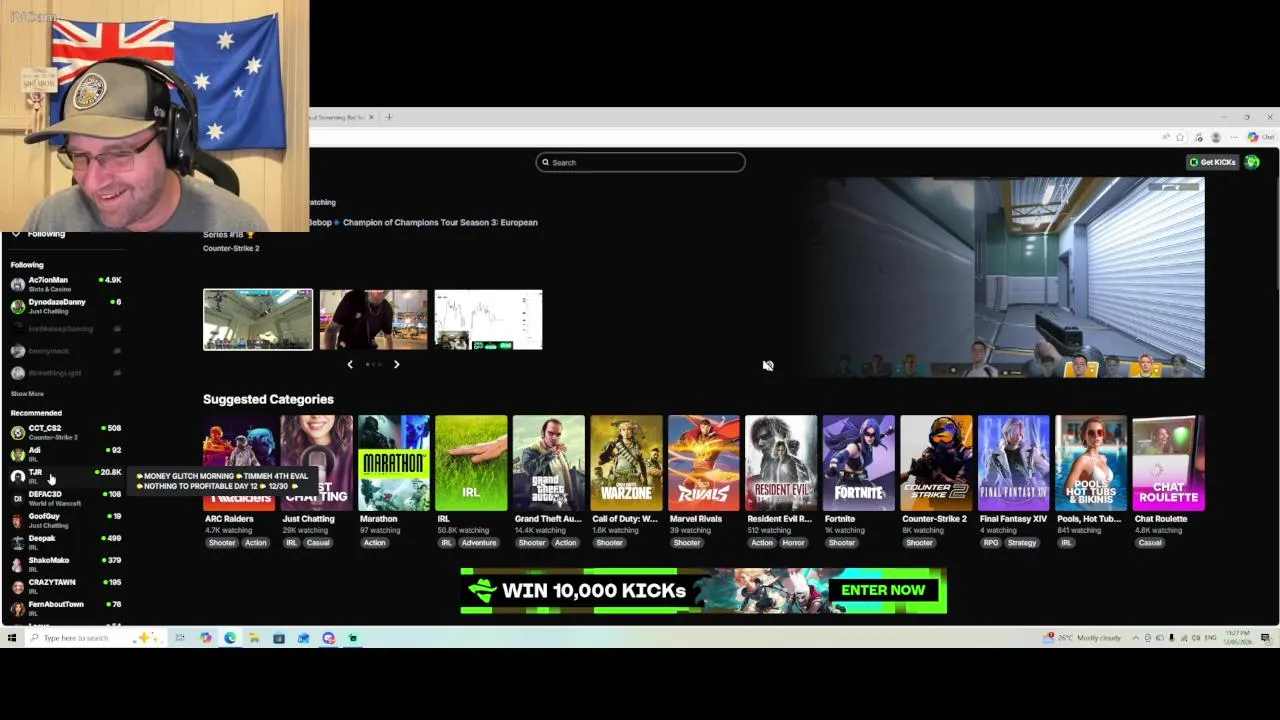The width and height of the screenshot is (1280, 720).
Task: Expand followed channels with Show More
Action: click(x=27, y=394)
